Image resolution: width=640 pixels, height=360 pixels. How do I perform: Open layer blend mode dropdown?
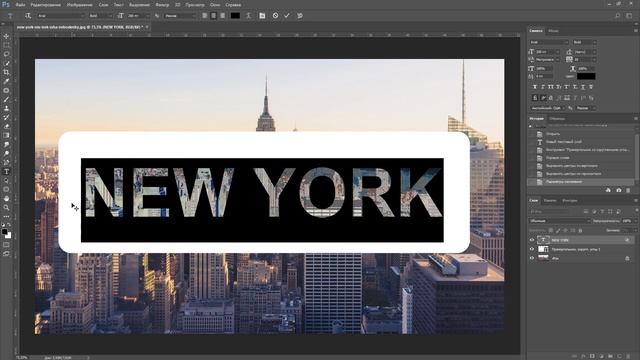560,221
